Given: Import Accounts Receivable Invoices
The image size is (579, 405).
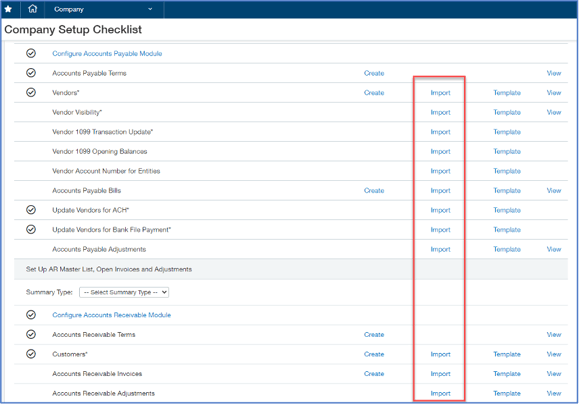Looking at the screenshot, I should coord(441,374).
